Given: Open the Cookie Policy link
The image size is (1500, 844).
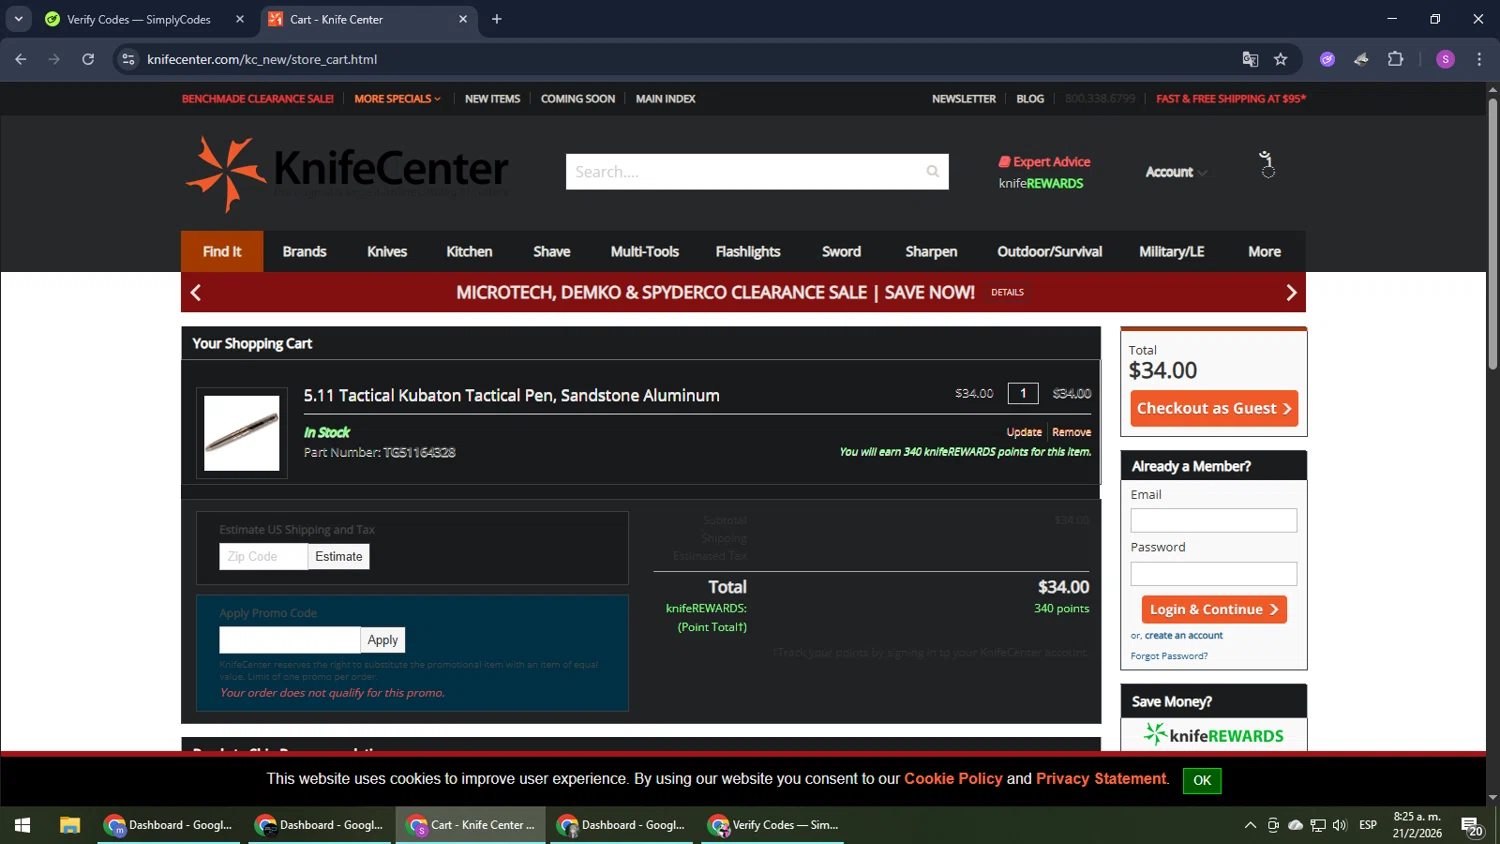Looking at the screenshot, I should pyautogui.click(x=953, y=779).
